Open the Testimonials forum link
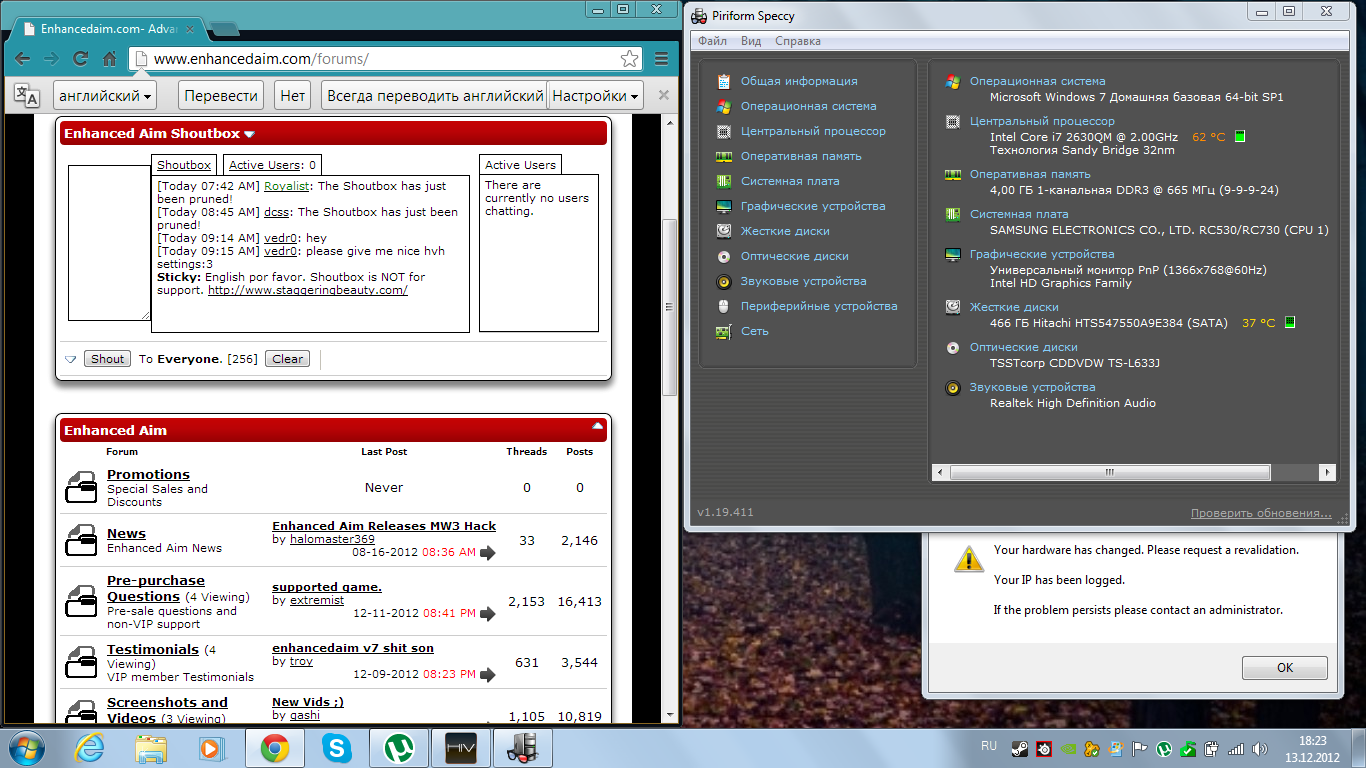The width and height of the screenshot is (1366, 768). (153, 649)
